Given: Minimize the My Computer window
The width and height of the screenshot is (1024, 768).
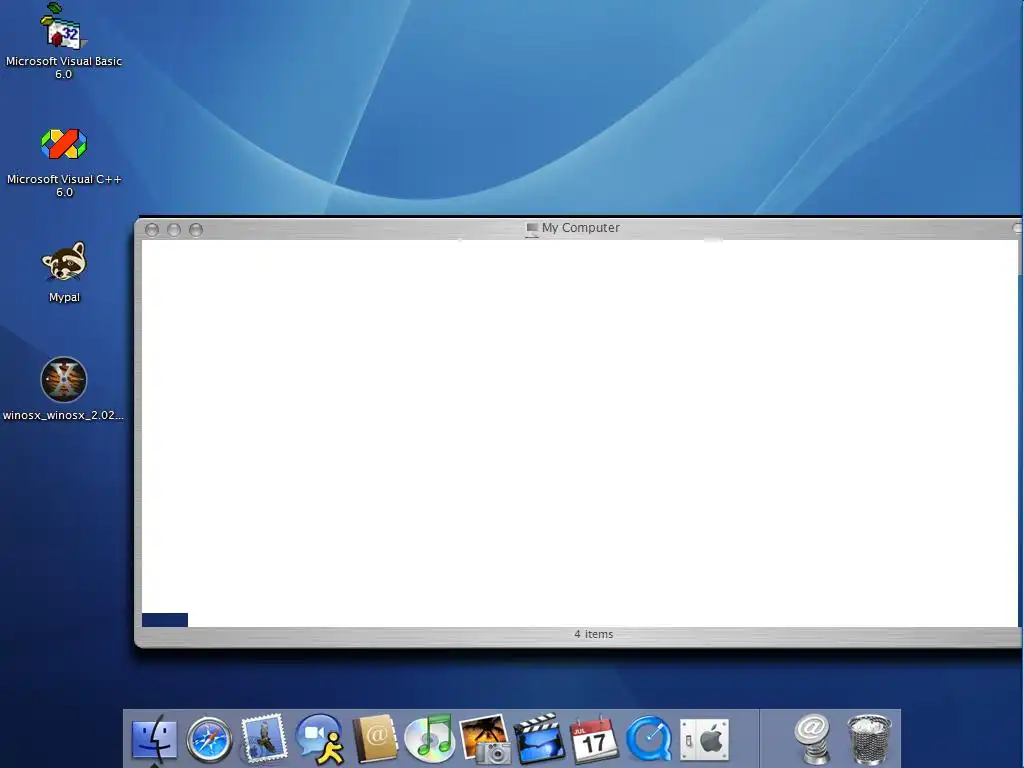Looking at the screenshot, I should pos(174,229).
